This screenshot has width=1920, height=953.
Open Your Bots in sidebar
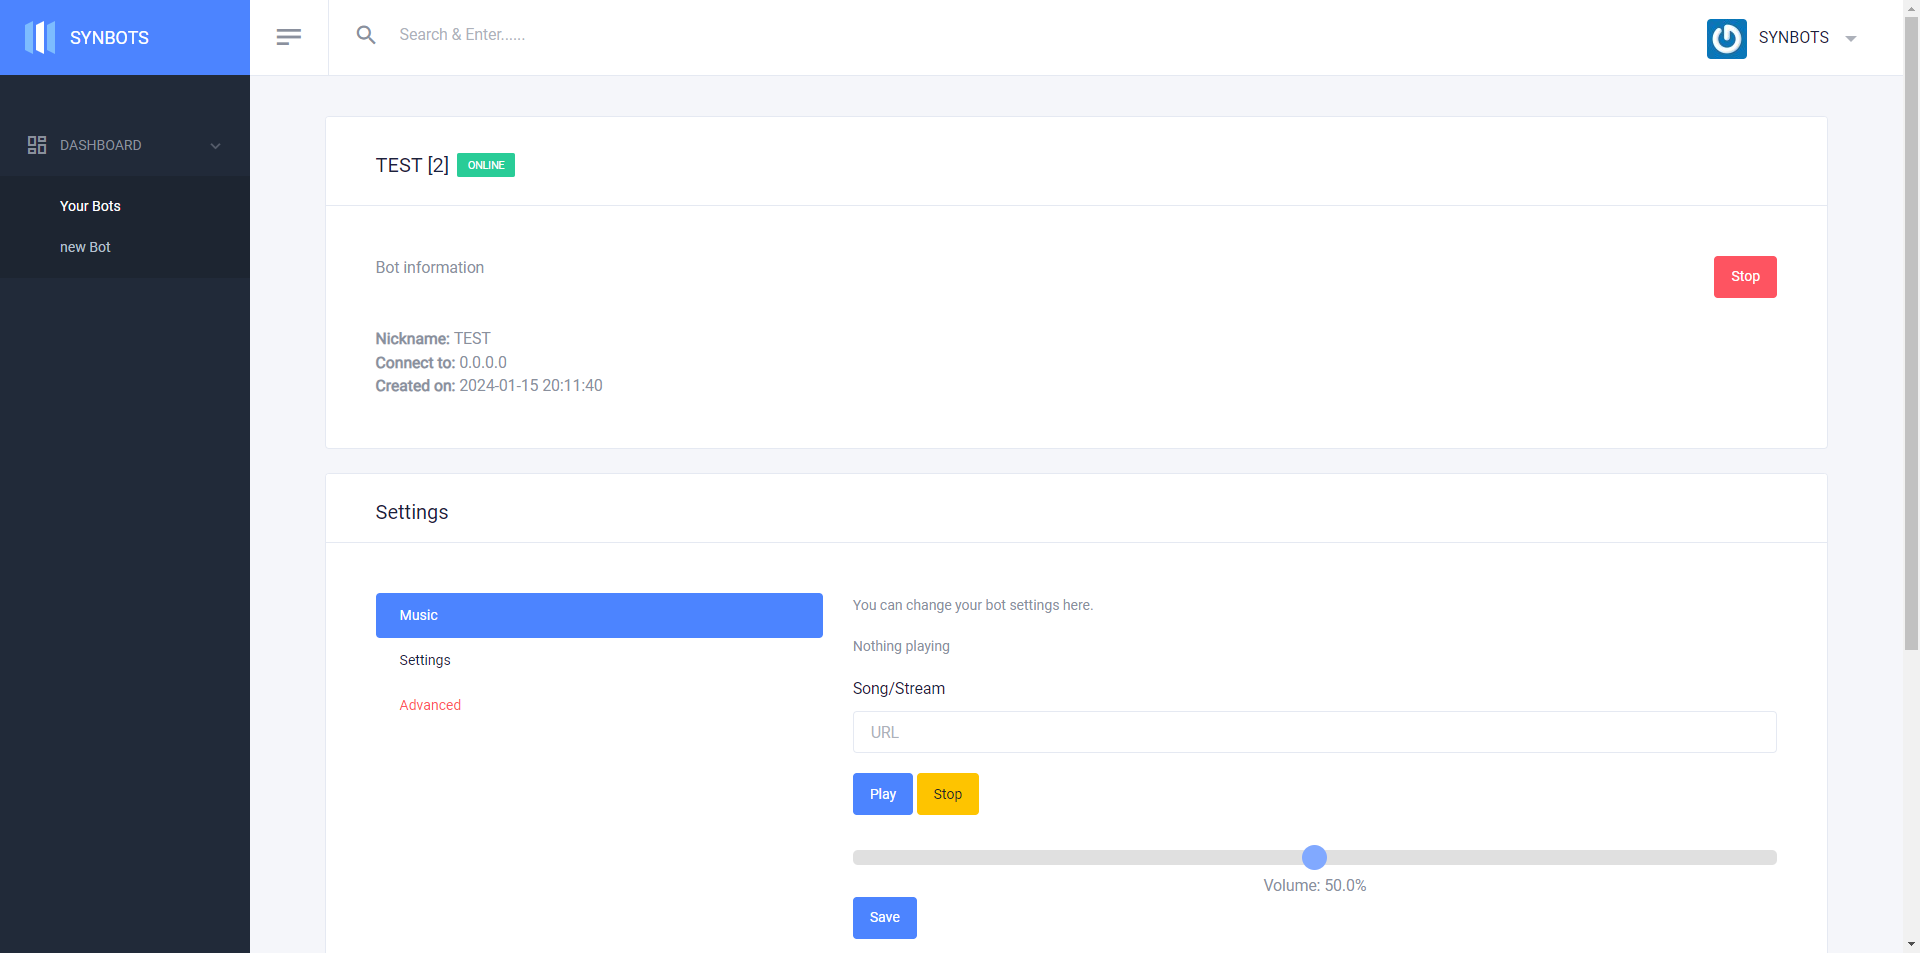[90, 206]
